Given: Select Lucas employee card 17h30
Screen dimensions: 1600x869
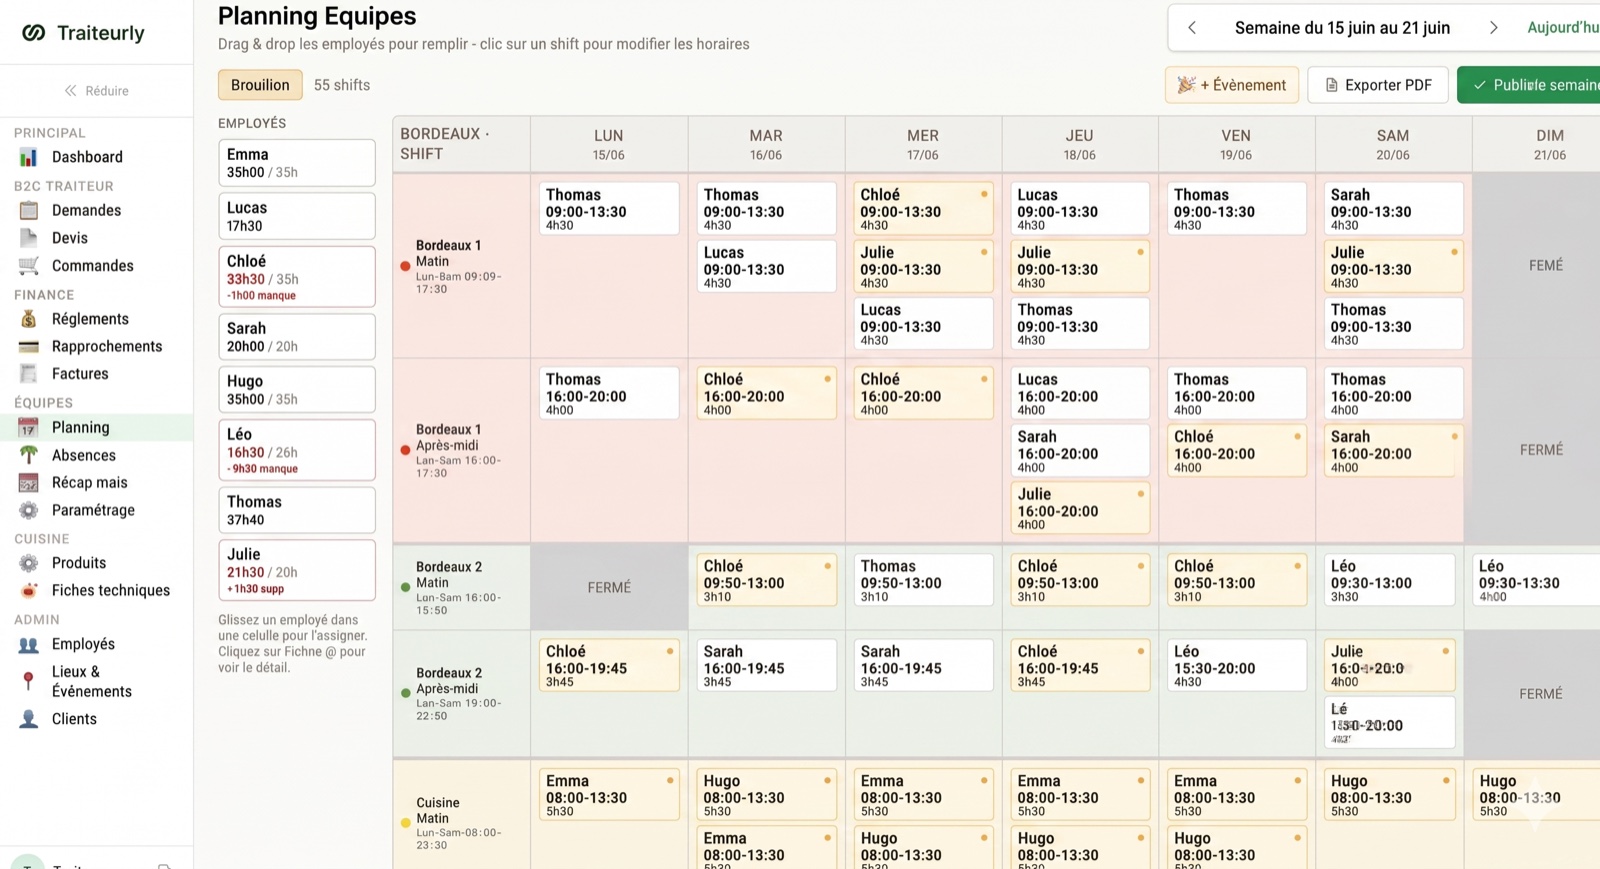Looking at the screenshot, I should [x=297, y=216].
